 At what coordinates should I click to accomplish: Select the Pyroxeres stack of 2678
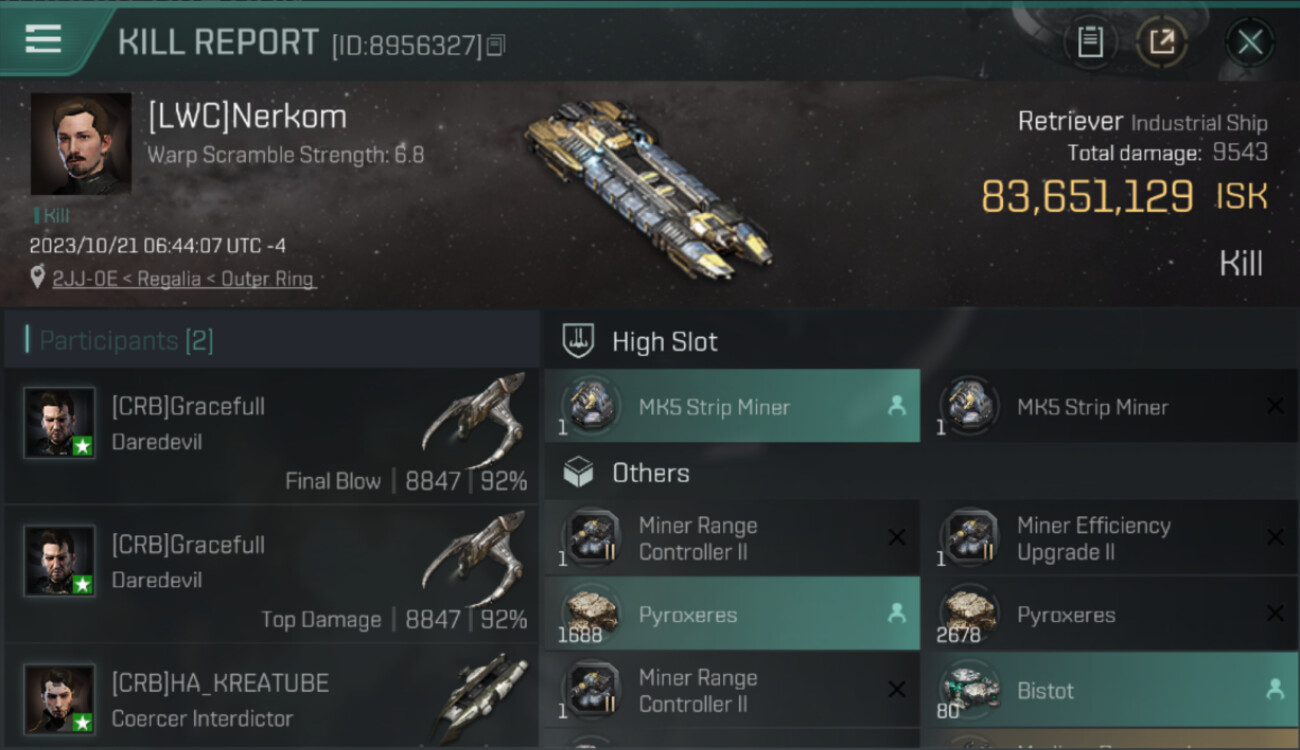coord(1110,614)
